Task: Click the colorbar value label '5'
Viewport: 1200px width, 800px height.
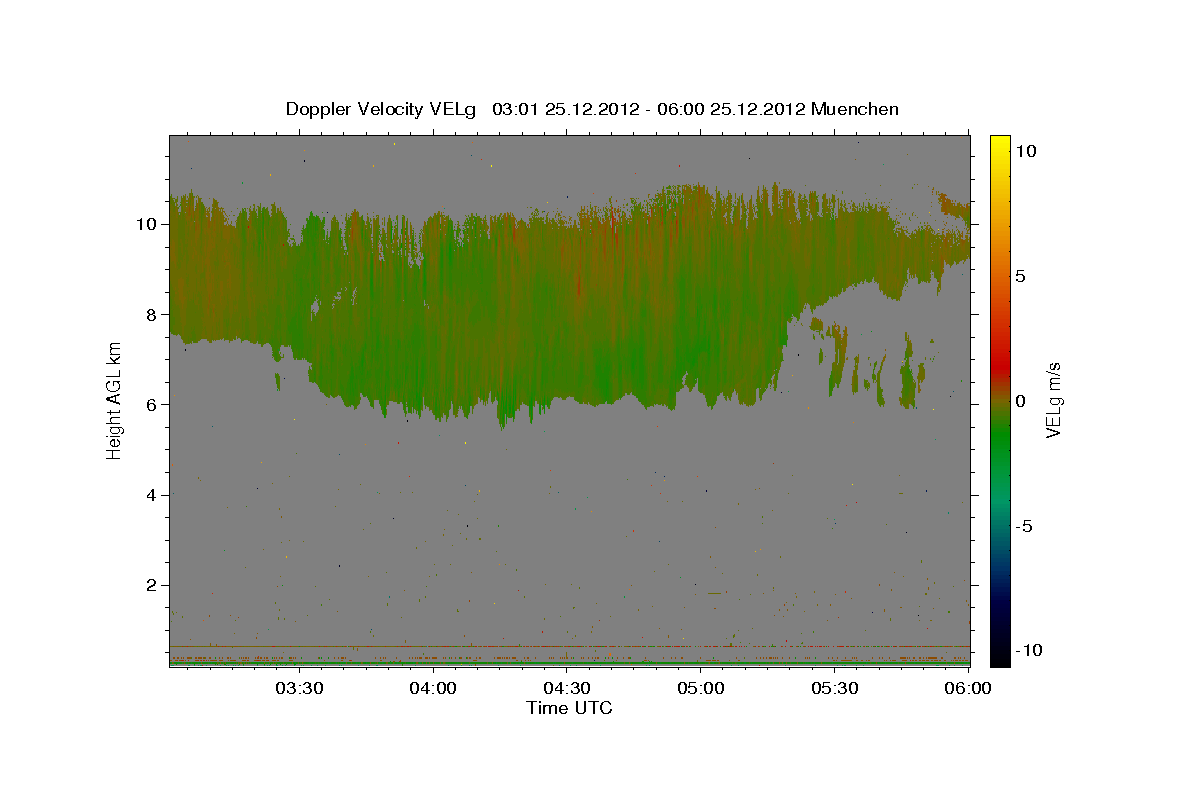Action: pyautogui.click(x=1021, y=276)
